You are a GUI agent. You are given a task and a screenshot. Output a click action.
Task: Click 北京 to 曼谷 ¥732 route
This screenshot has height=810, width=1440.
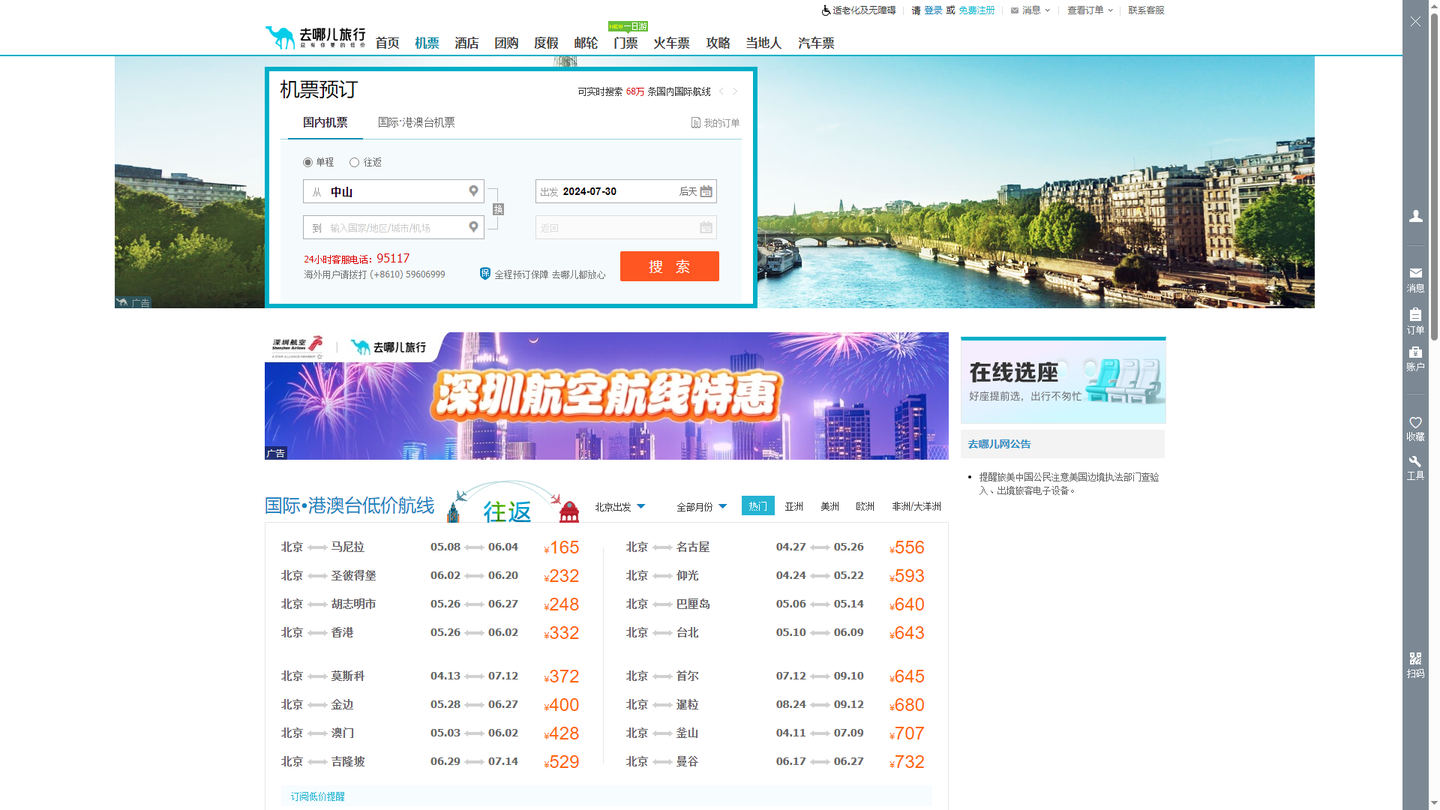[775, 762]
